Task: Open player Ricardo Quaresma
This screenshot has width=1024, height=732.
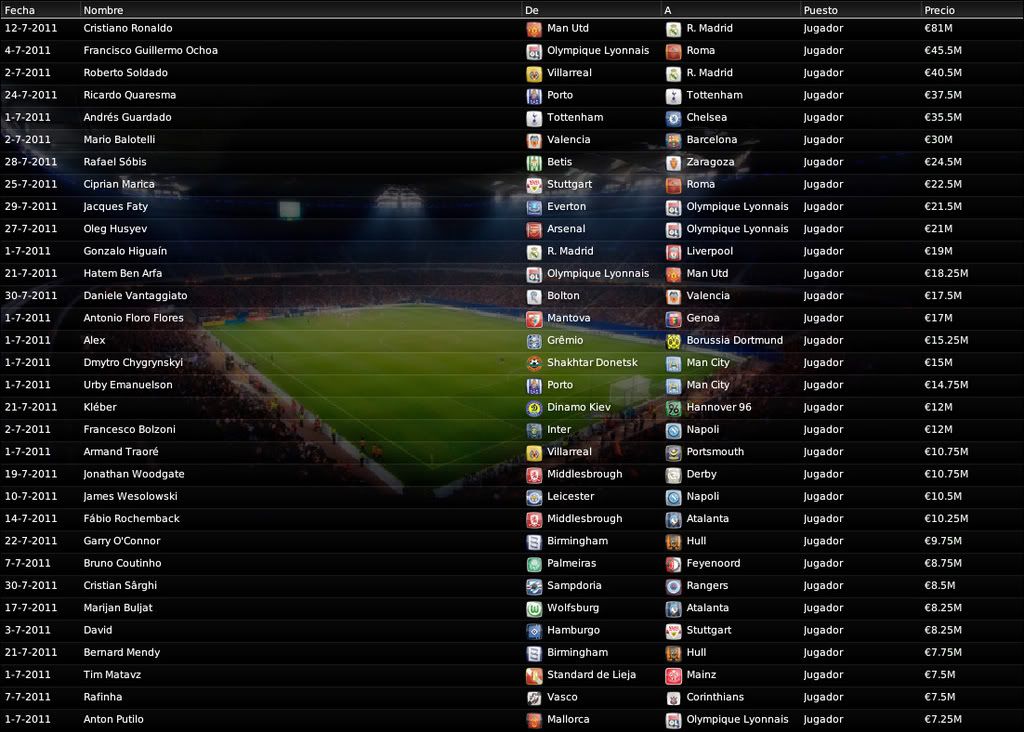Action: [129, 95]
